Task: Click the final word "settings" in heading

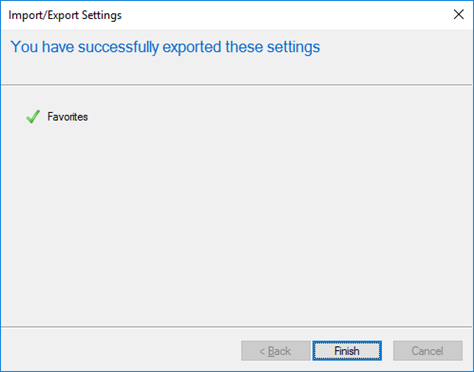Action: tap(293, 47)
